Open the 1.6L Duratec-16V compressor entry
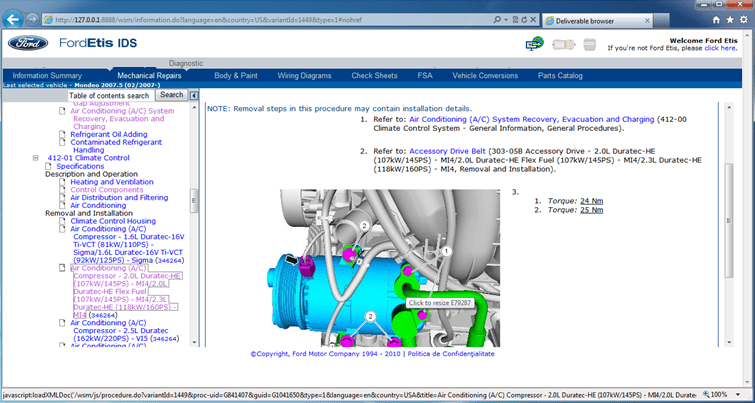 pos(128,245)
